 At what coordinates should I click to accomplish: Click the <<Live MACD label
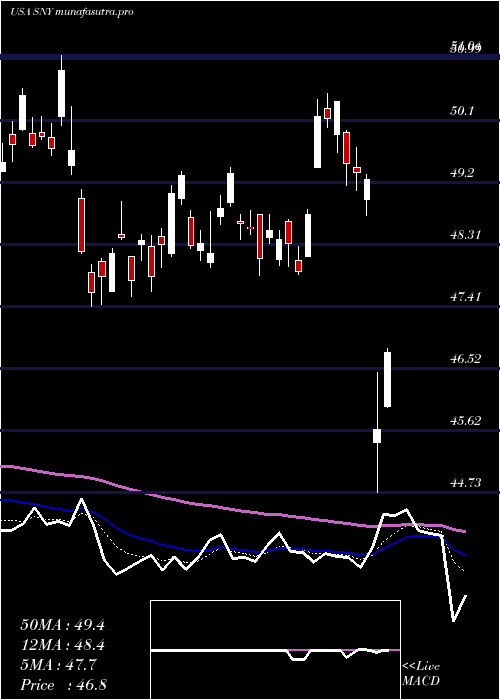click(x=421, y=674)
